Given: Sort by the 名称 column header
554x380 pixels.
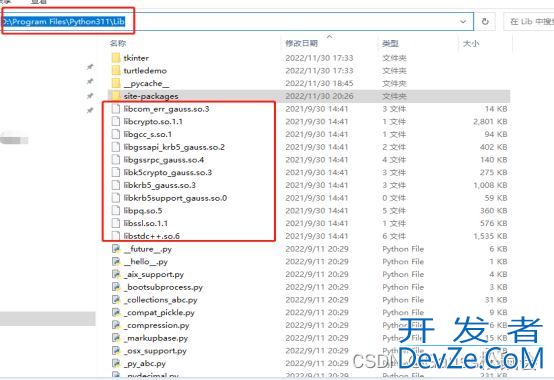Looking at the screenshot, I should point(118,43).
